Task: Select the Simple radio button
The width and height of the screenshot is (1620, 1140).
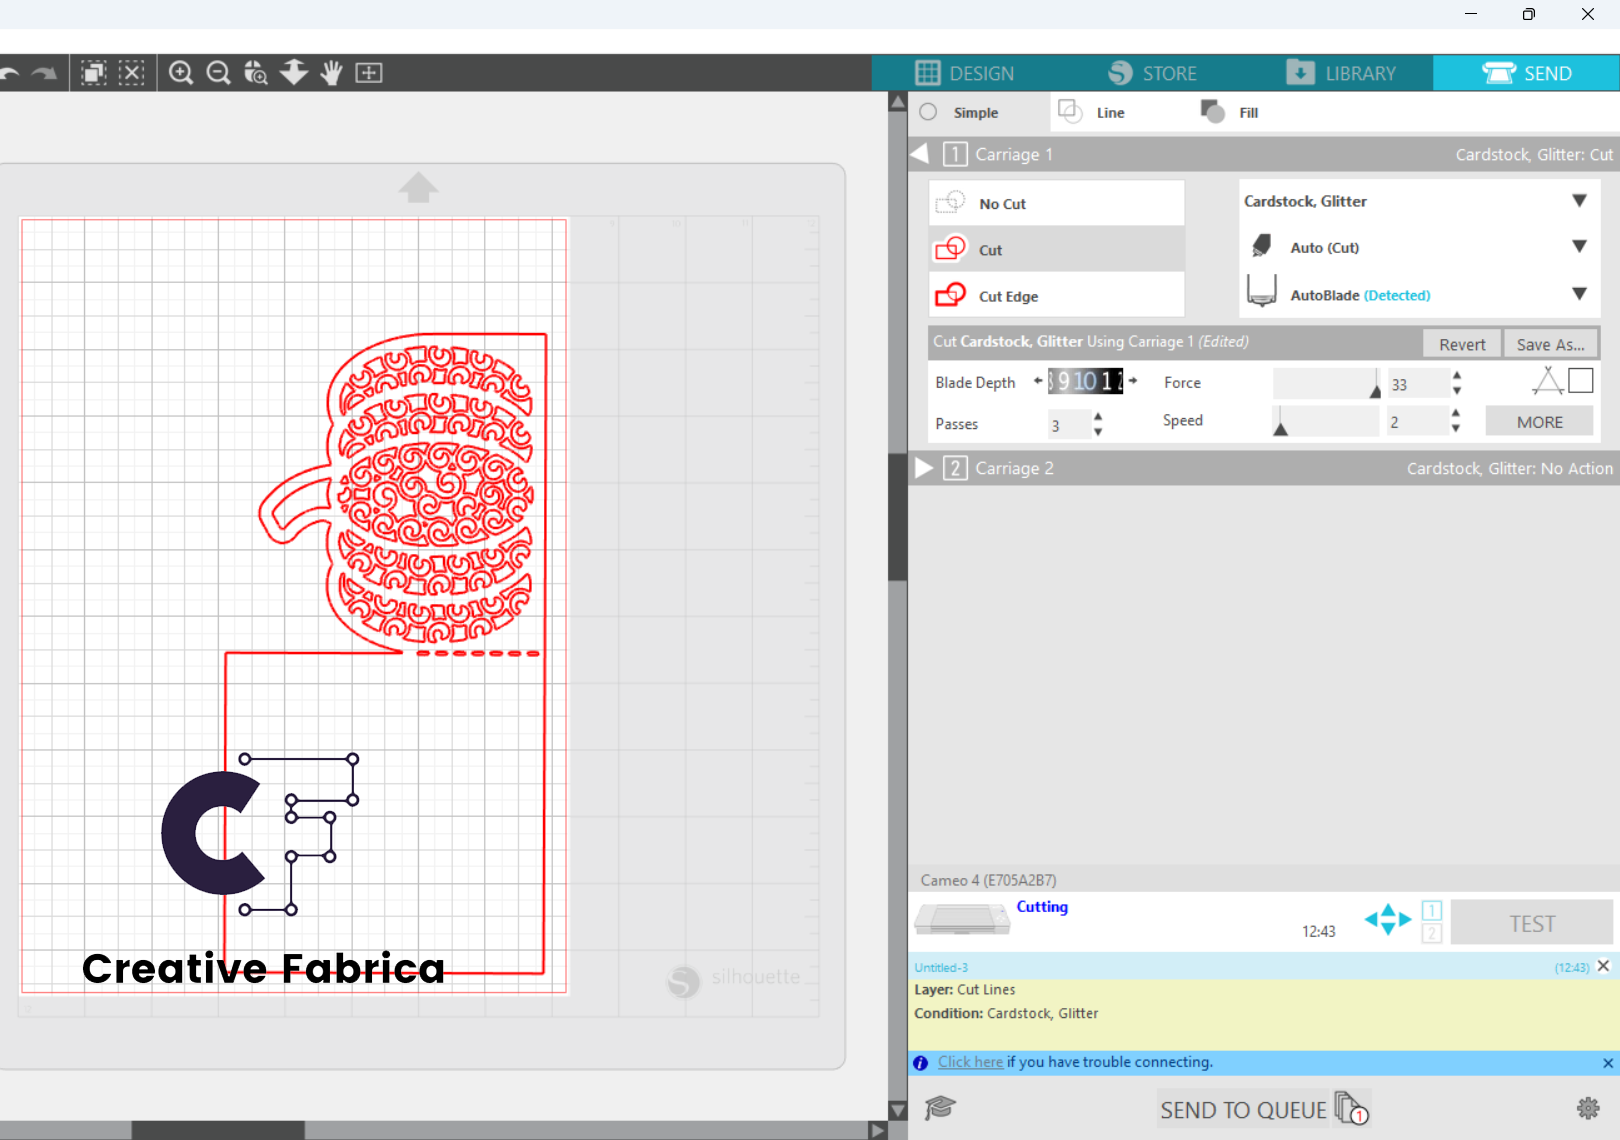Action: click(929, 112)
